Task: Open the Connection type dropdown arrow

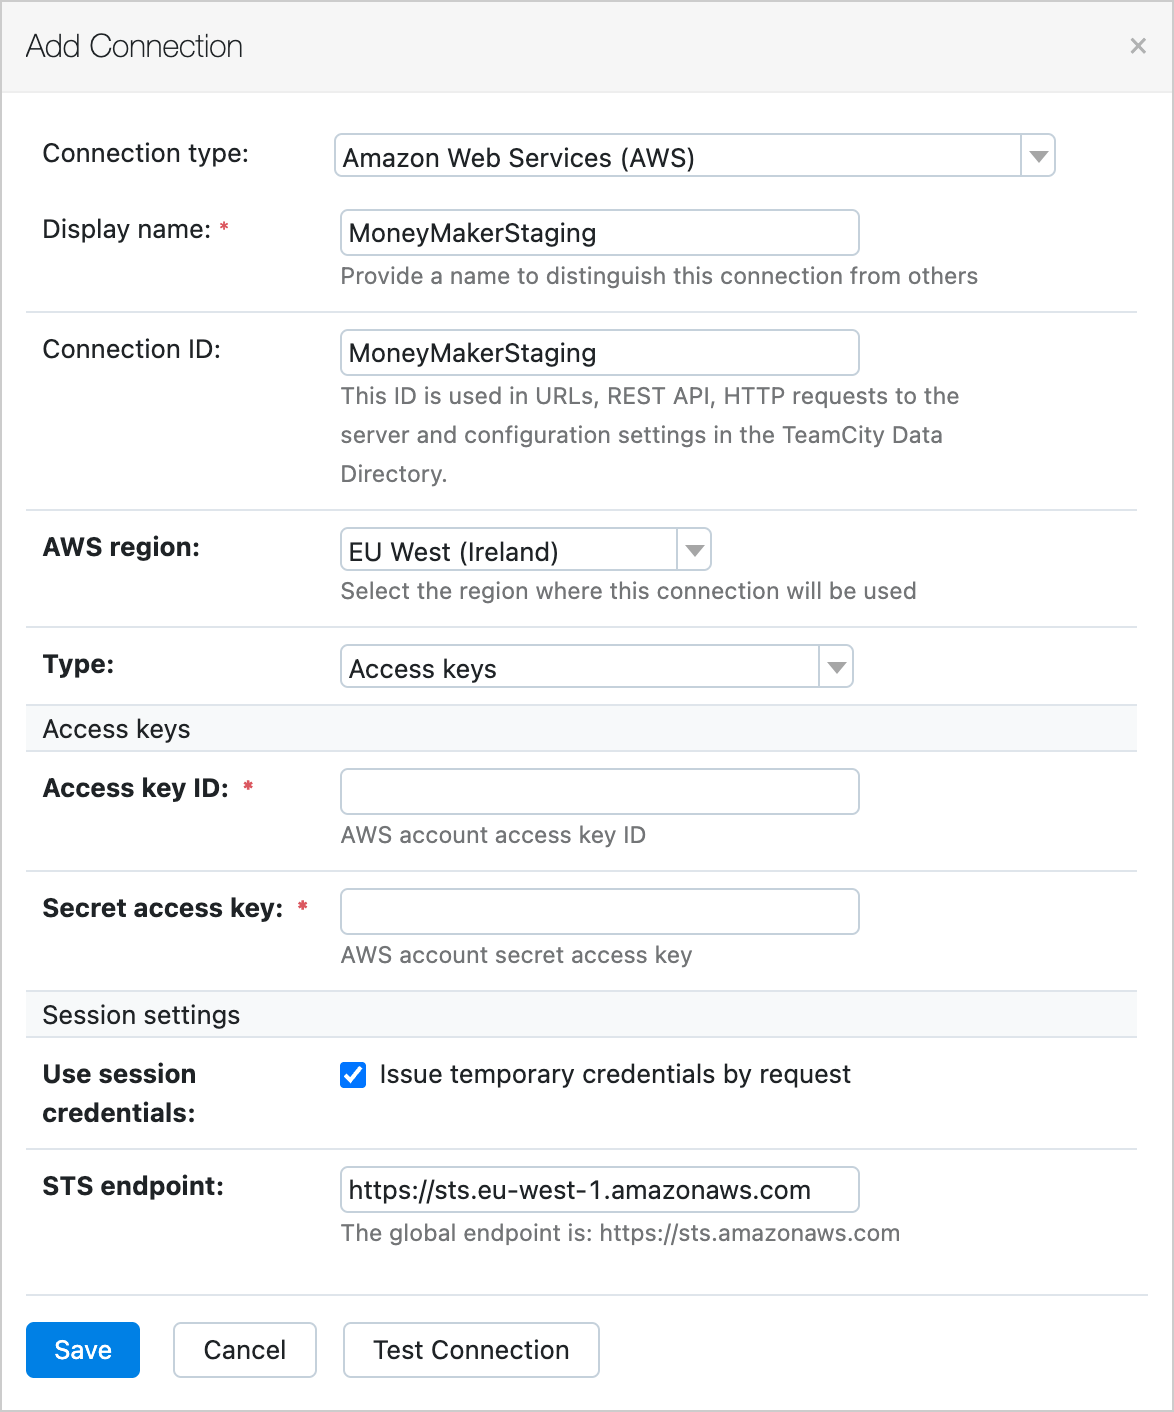Action: pyautogui.click(x=1038, y=156)
